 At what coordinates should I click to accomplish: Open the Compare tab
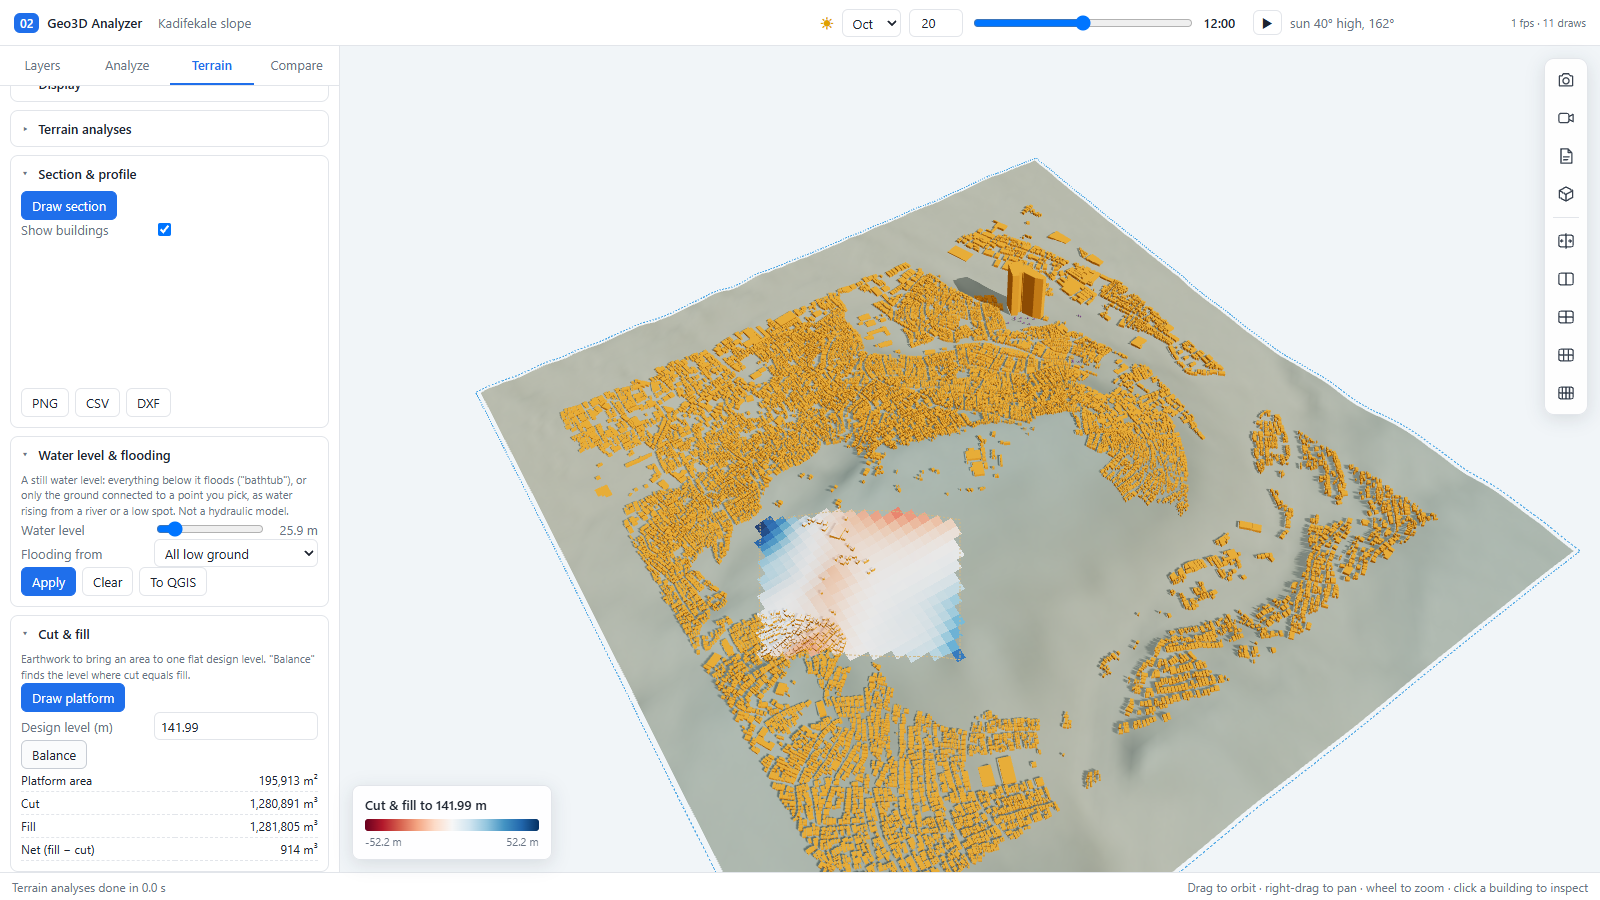pyautogui.click(x=296, y=65)
